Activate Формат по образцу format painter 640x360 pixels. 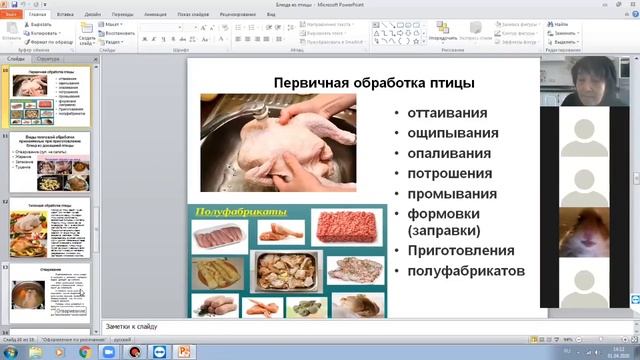[x=48, y=42]
